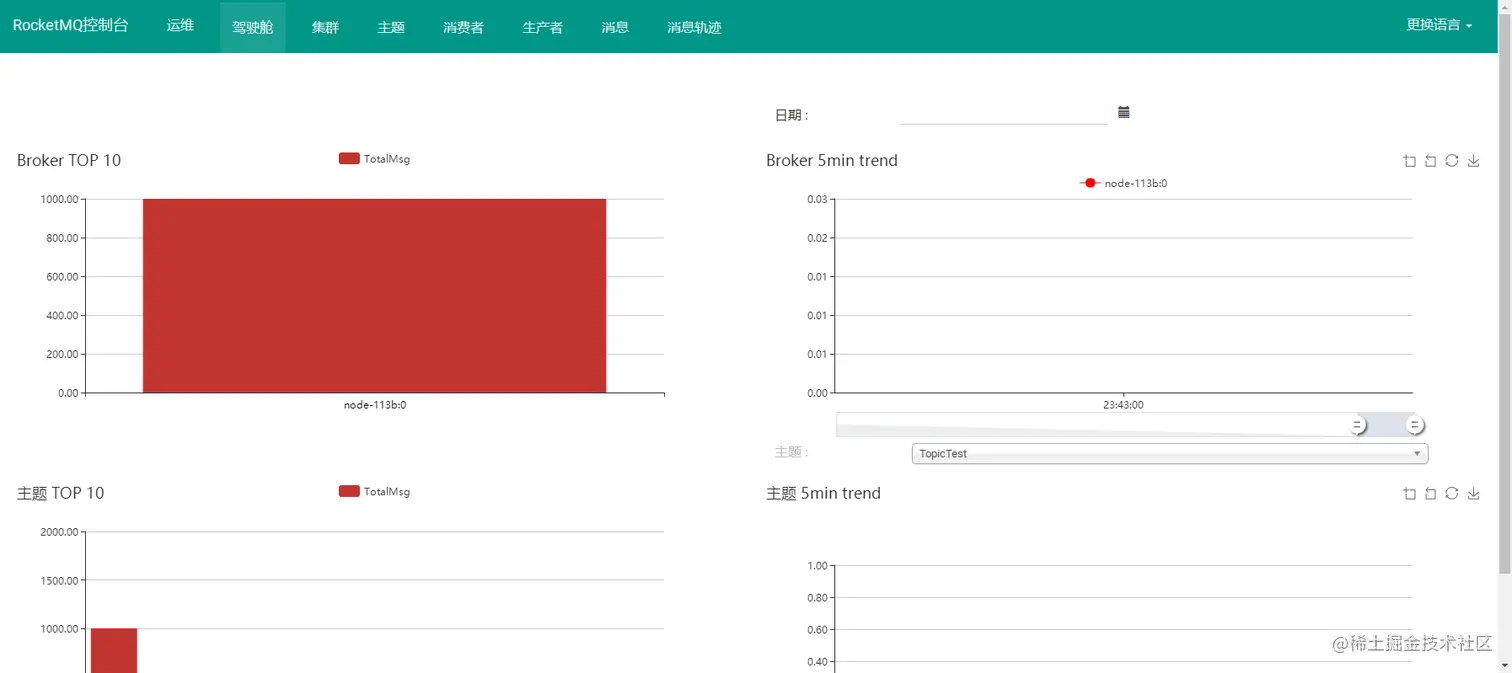Open the 消费者 consumer tab

click(463, 27)
